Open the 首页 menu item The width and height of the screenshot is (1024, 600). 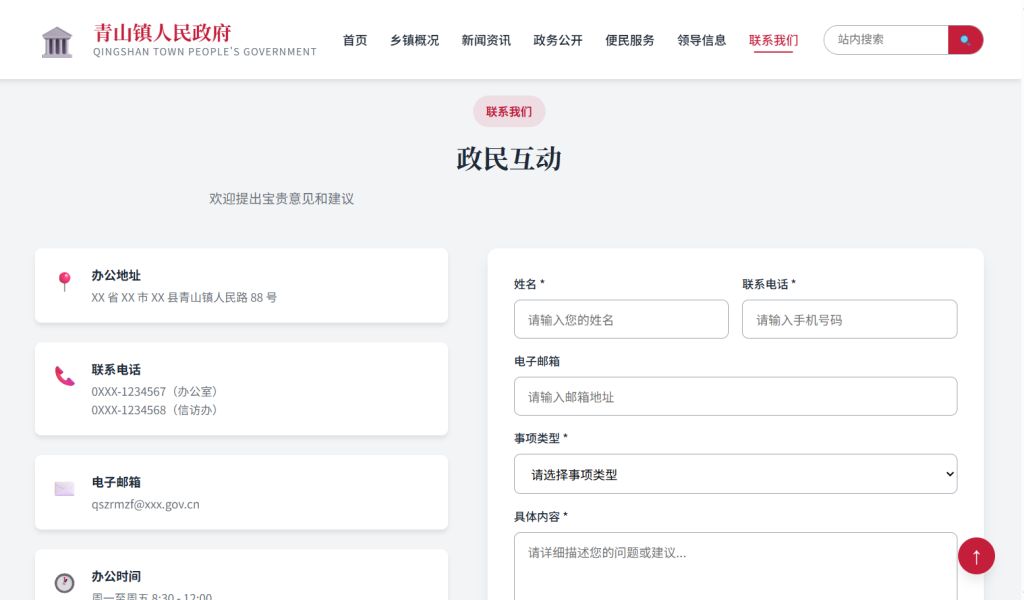355,40
